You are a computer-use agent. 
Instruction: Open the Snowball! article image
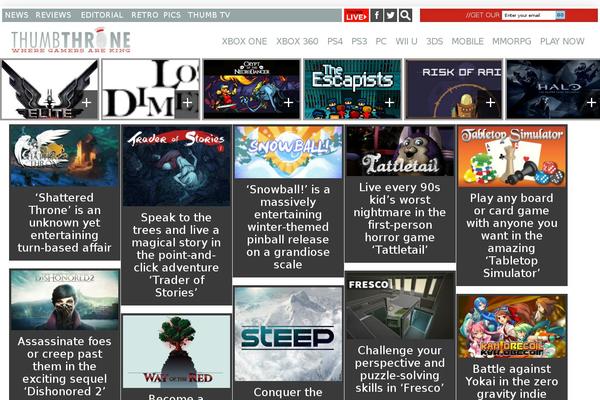pyautogui.click(x=288, y=152)
